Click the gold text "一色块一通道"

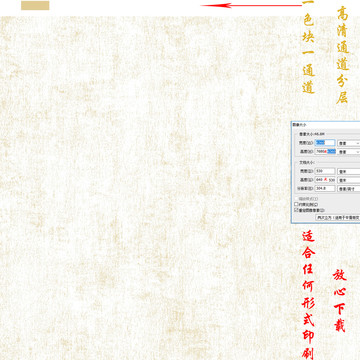point(309,47)
